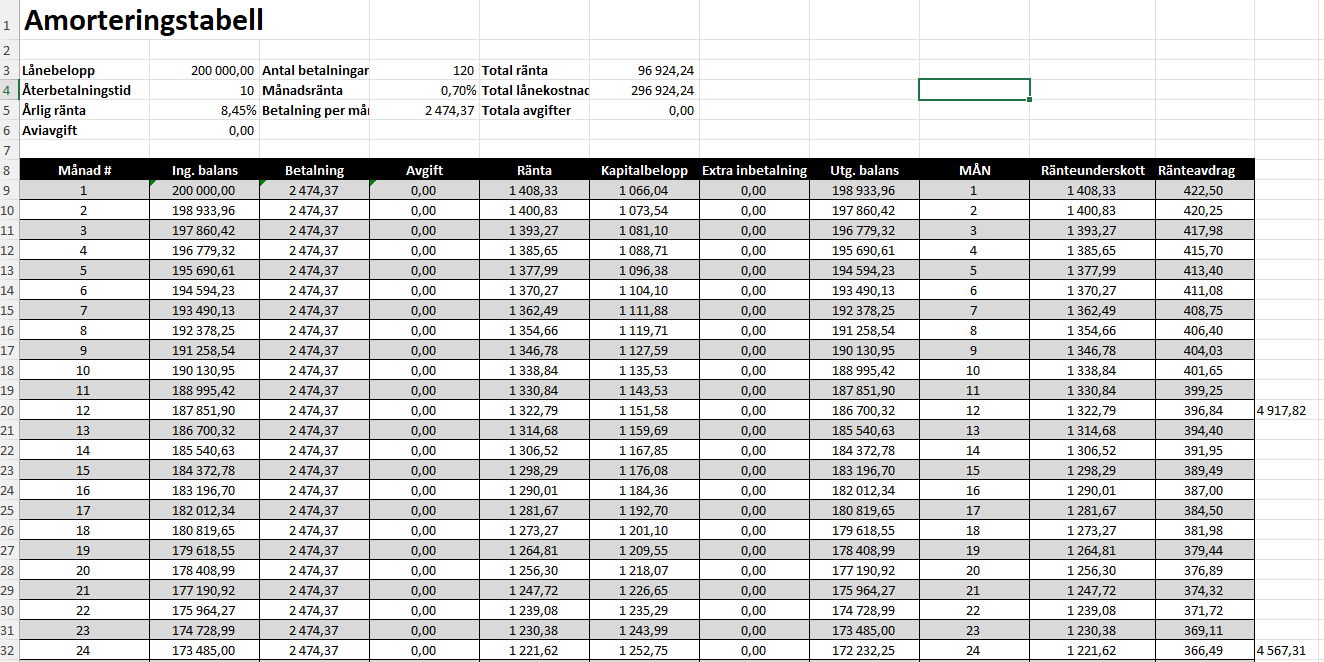1324x662 pixels.
Task: Click the green-bordered active empty cell
Action: [x=973, y=90]
